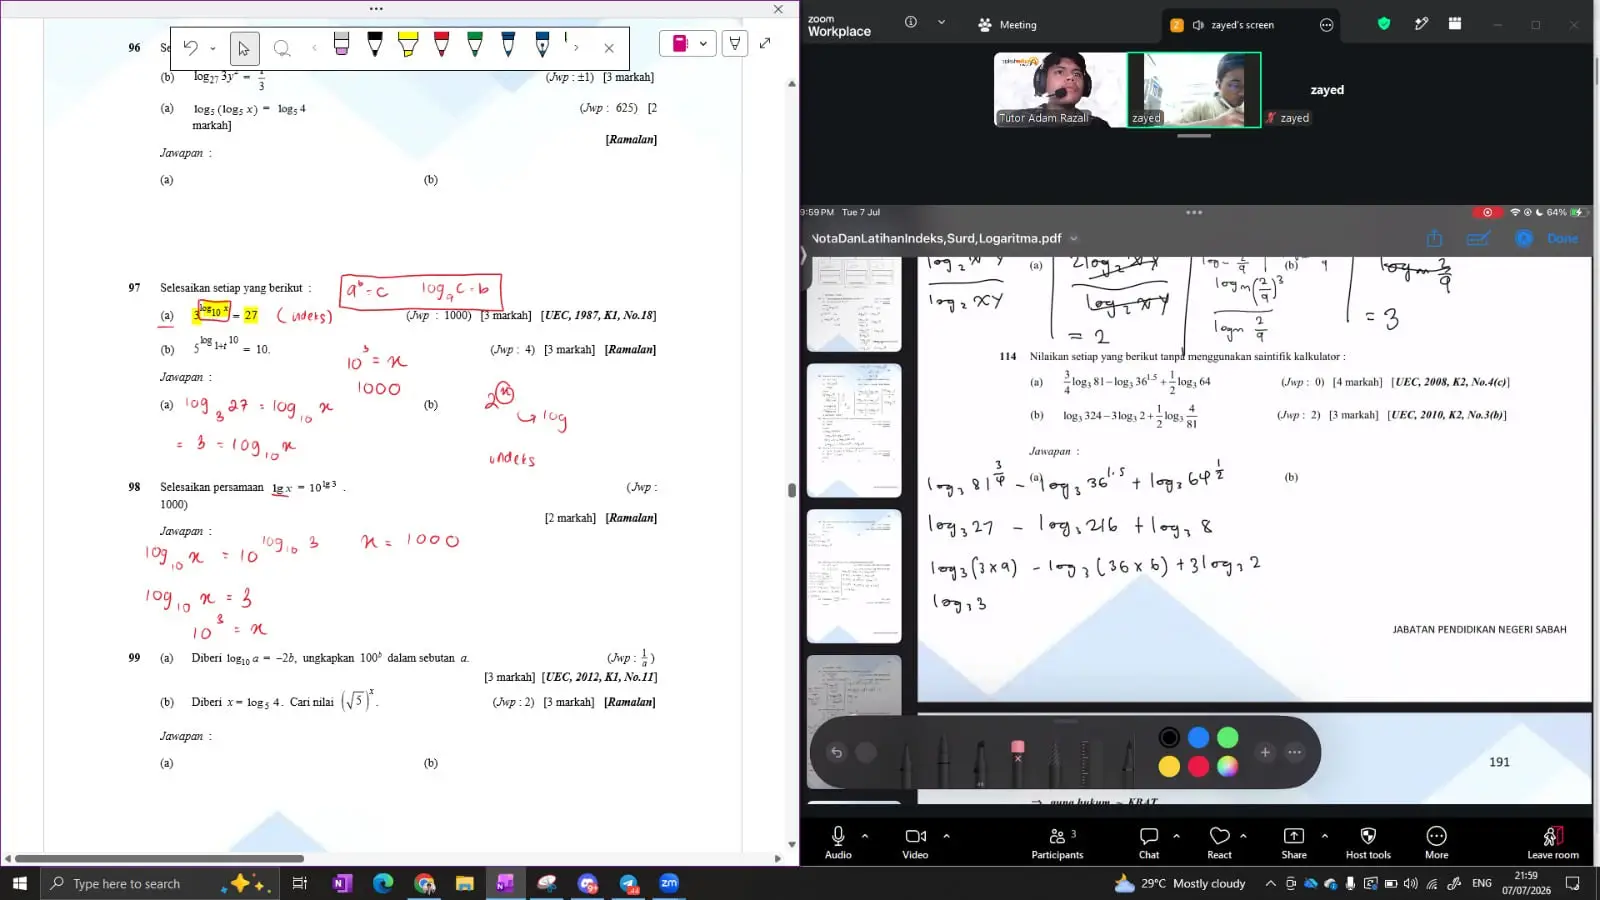This screenshot has height=900, width=1600.
Task: Open the three-dot menu atop OneNote window
Action: coord(376,8)
